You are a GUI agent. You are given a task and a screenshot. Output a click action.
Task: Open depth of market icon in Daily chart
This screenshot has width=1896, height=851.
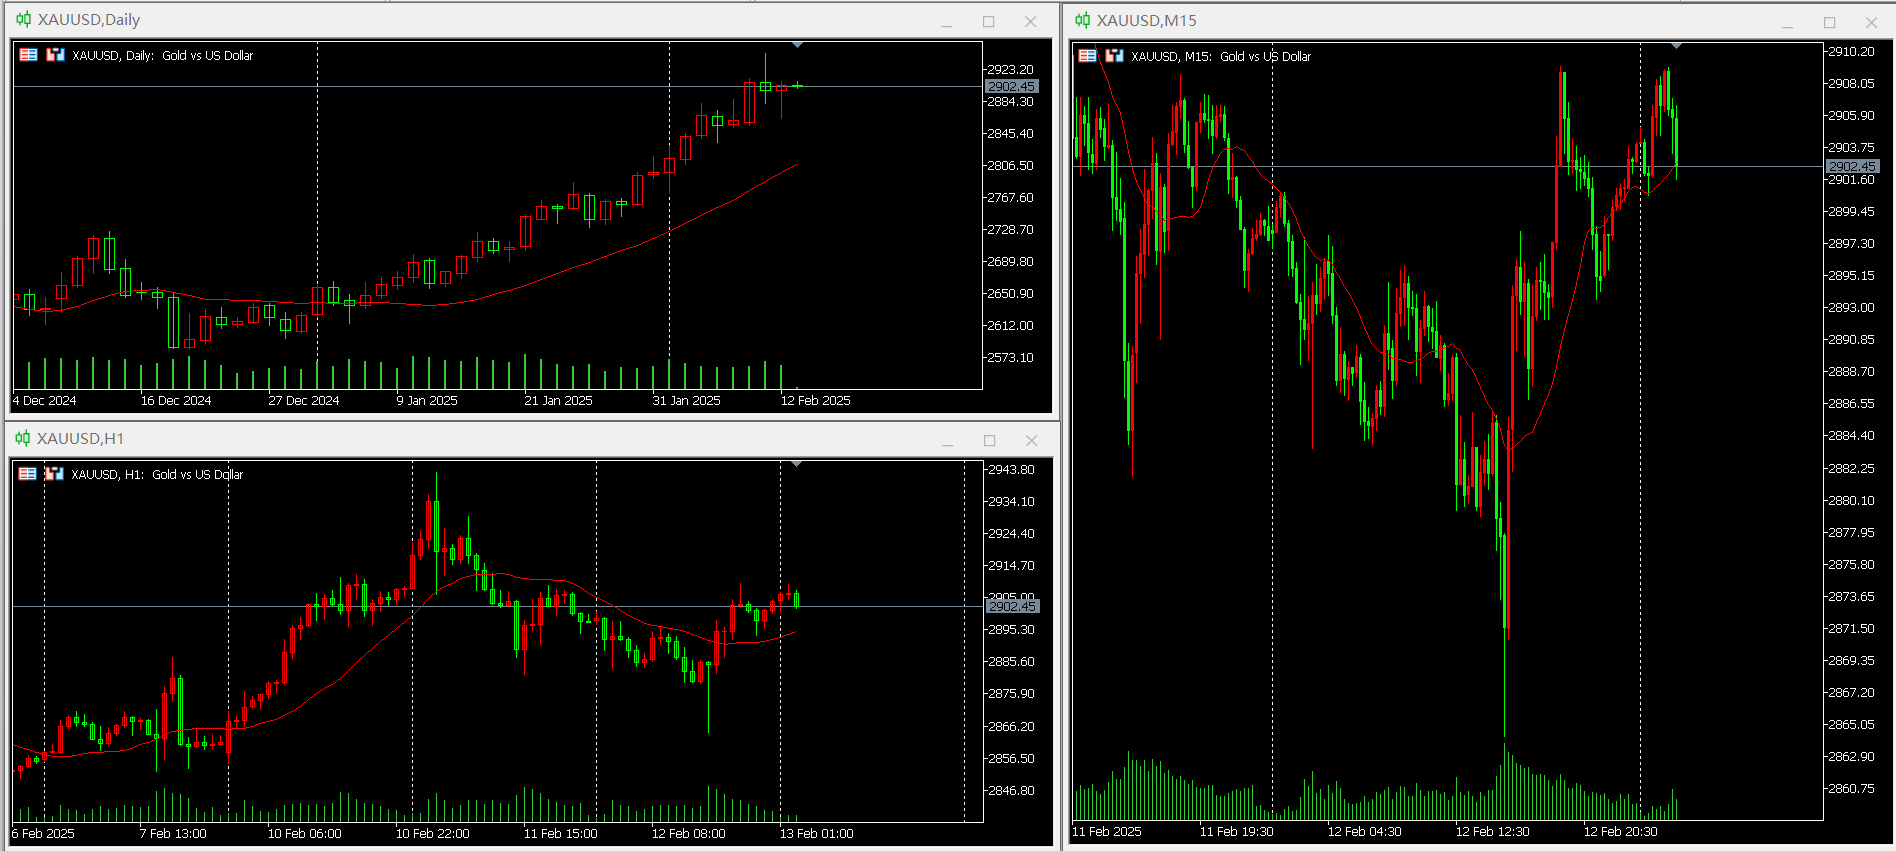click(x=55, y=55)
